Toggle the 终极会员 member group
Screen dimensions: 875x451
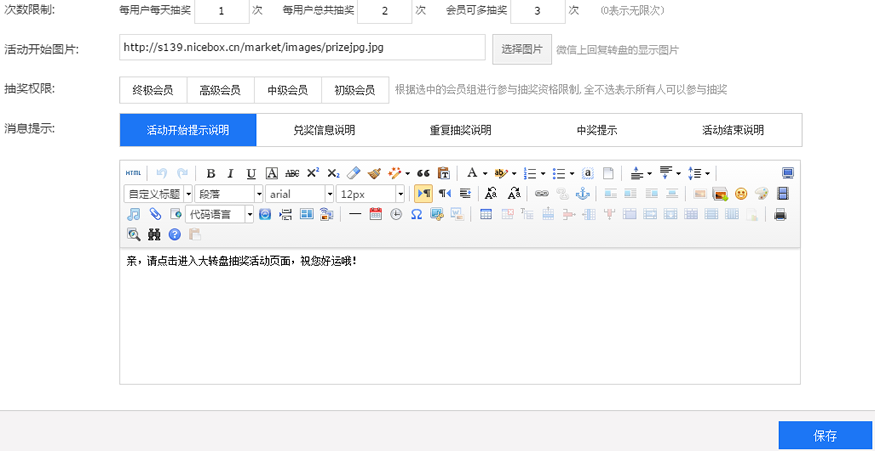(153, 90)
